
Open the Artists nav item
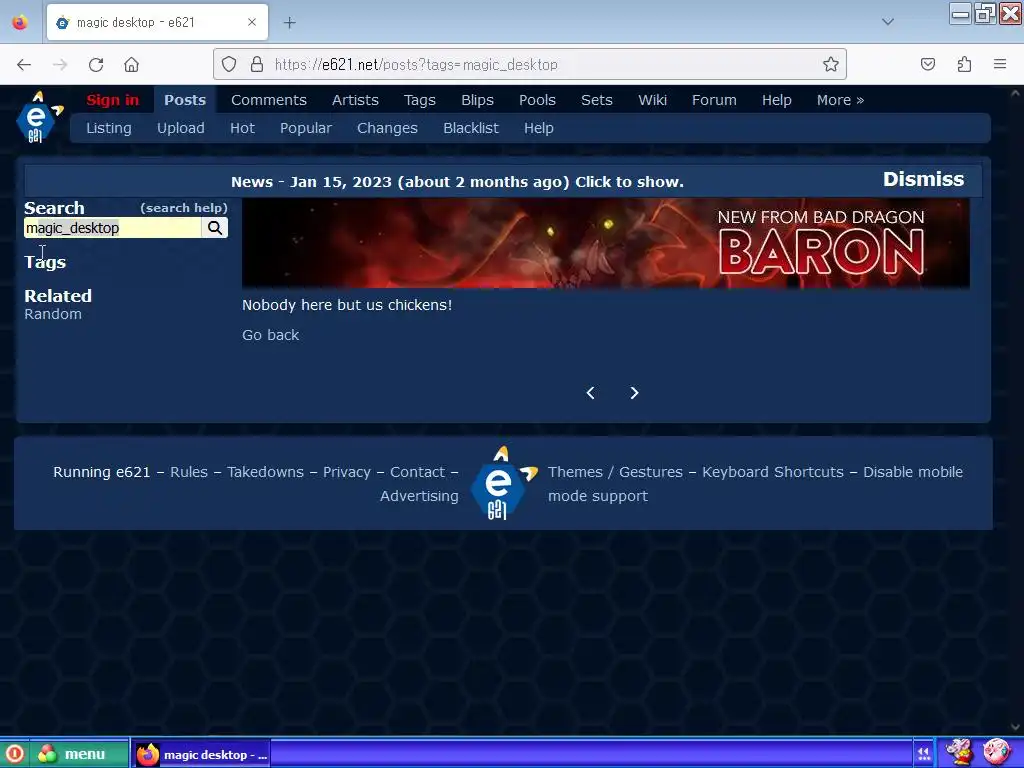[x=355, y=100]
